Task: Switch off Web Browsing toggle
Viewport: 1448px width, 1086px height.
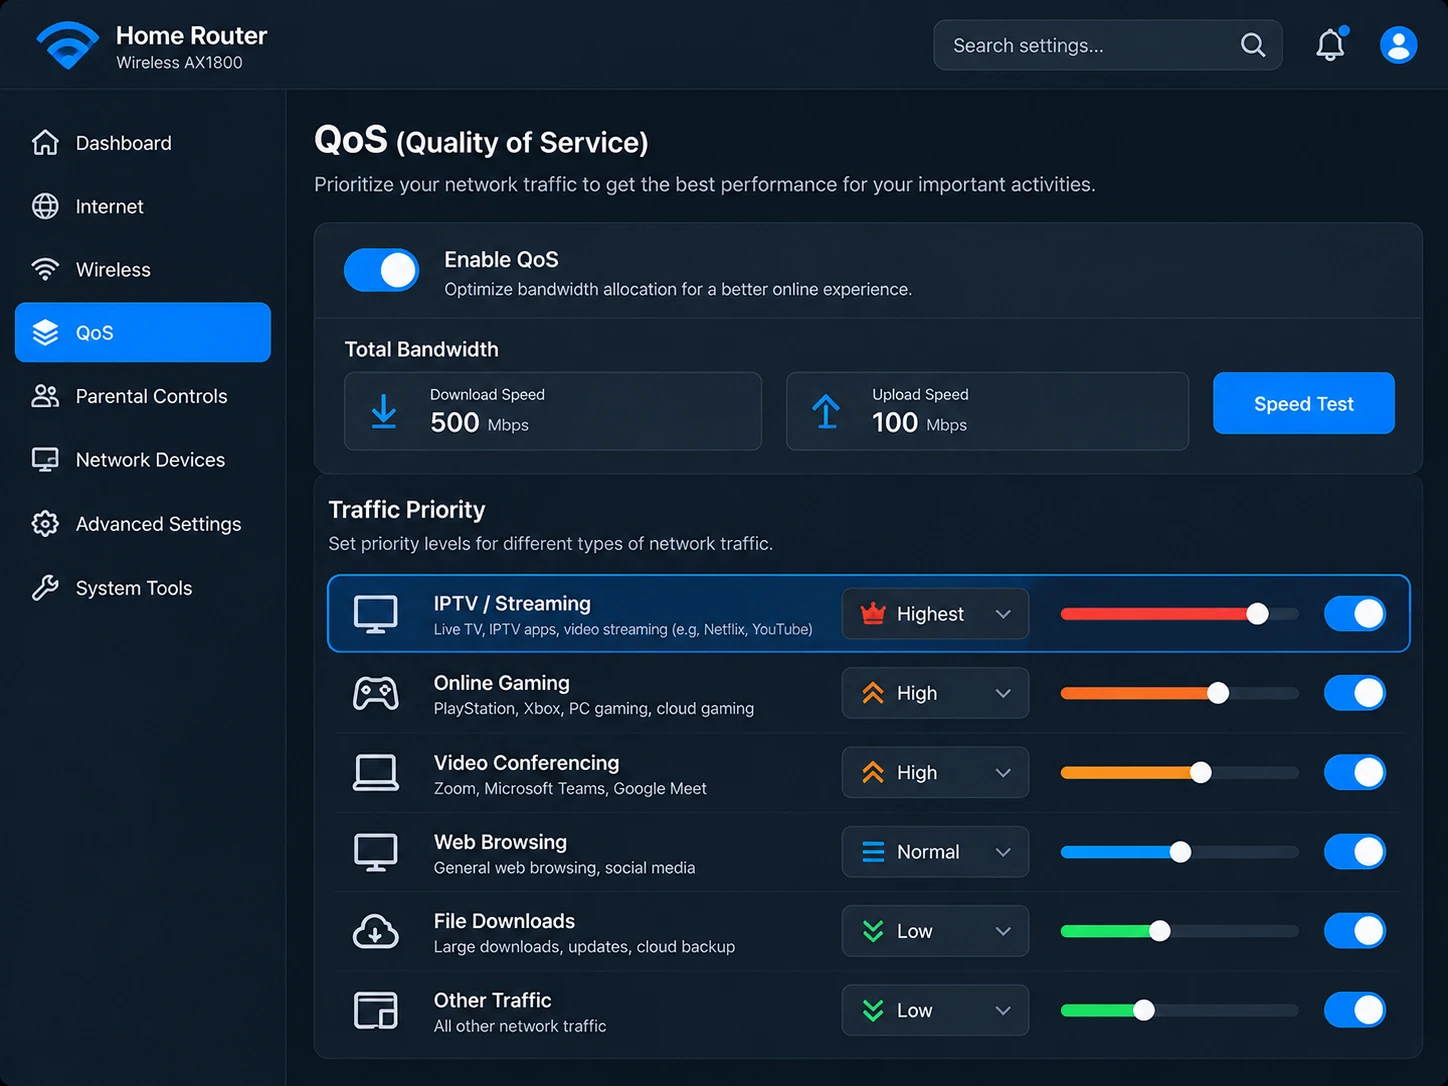Action: (1355, 852)
